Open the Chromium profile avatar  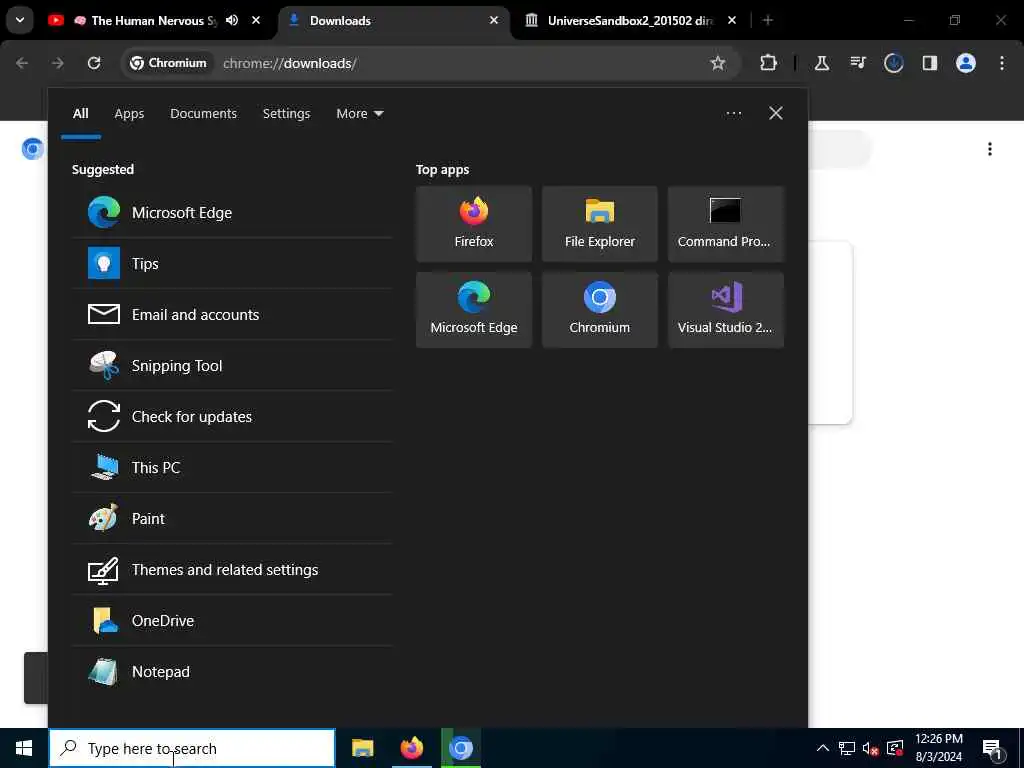tap(965, 63)
